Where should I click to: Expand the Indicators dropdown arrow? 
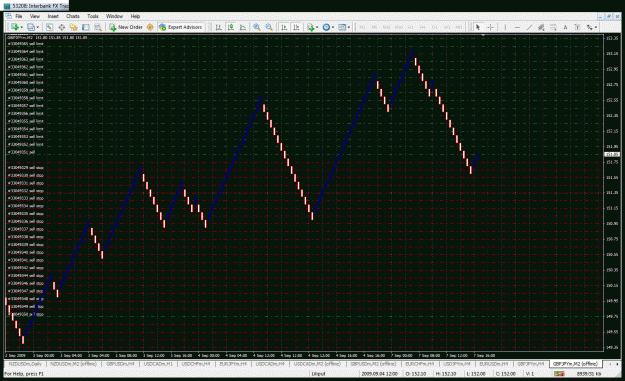317,27
